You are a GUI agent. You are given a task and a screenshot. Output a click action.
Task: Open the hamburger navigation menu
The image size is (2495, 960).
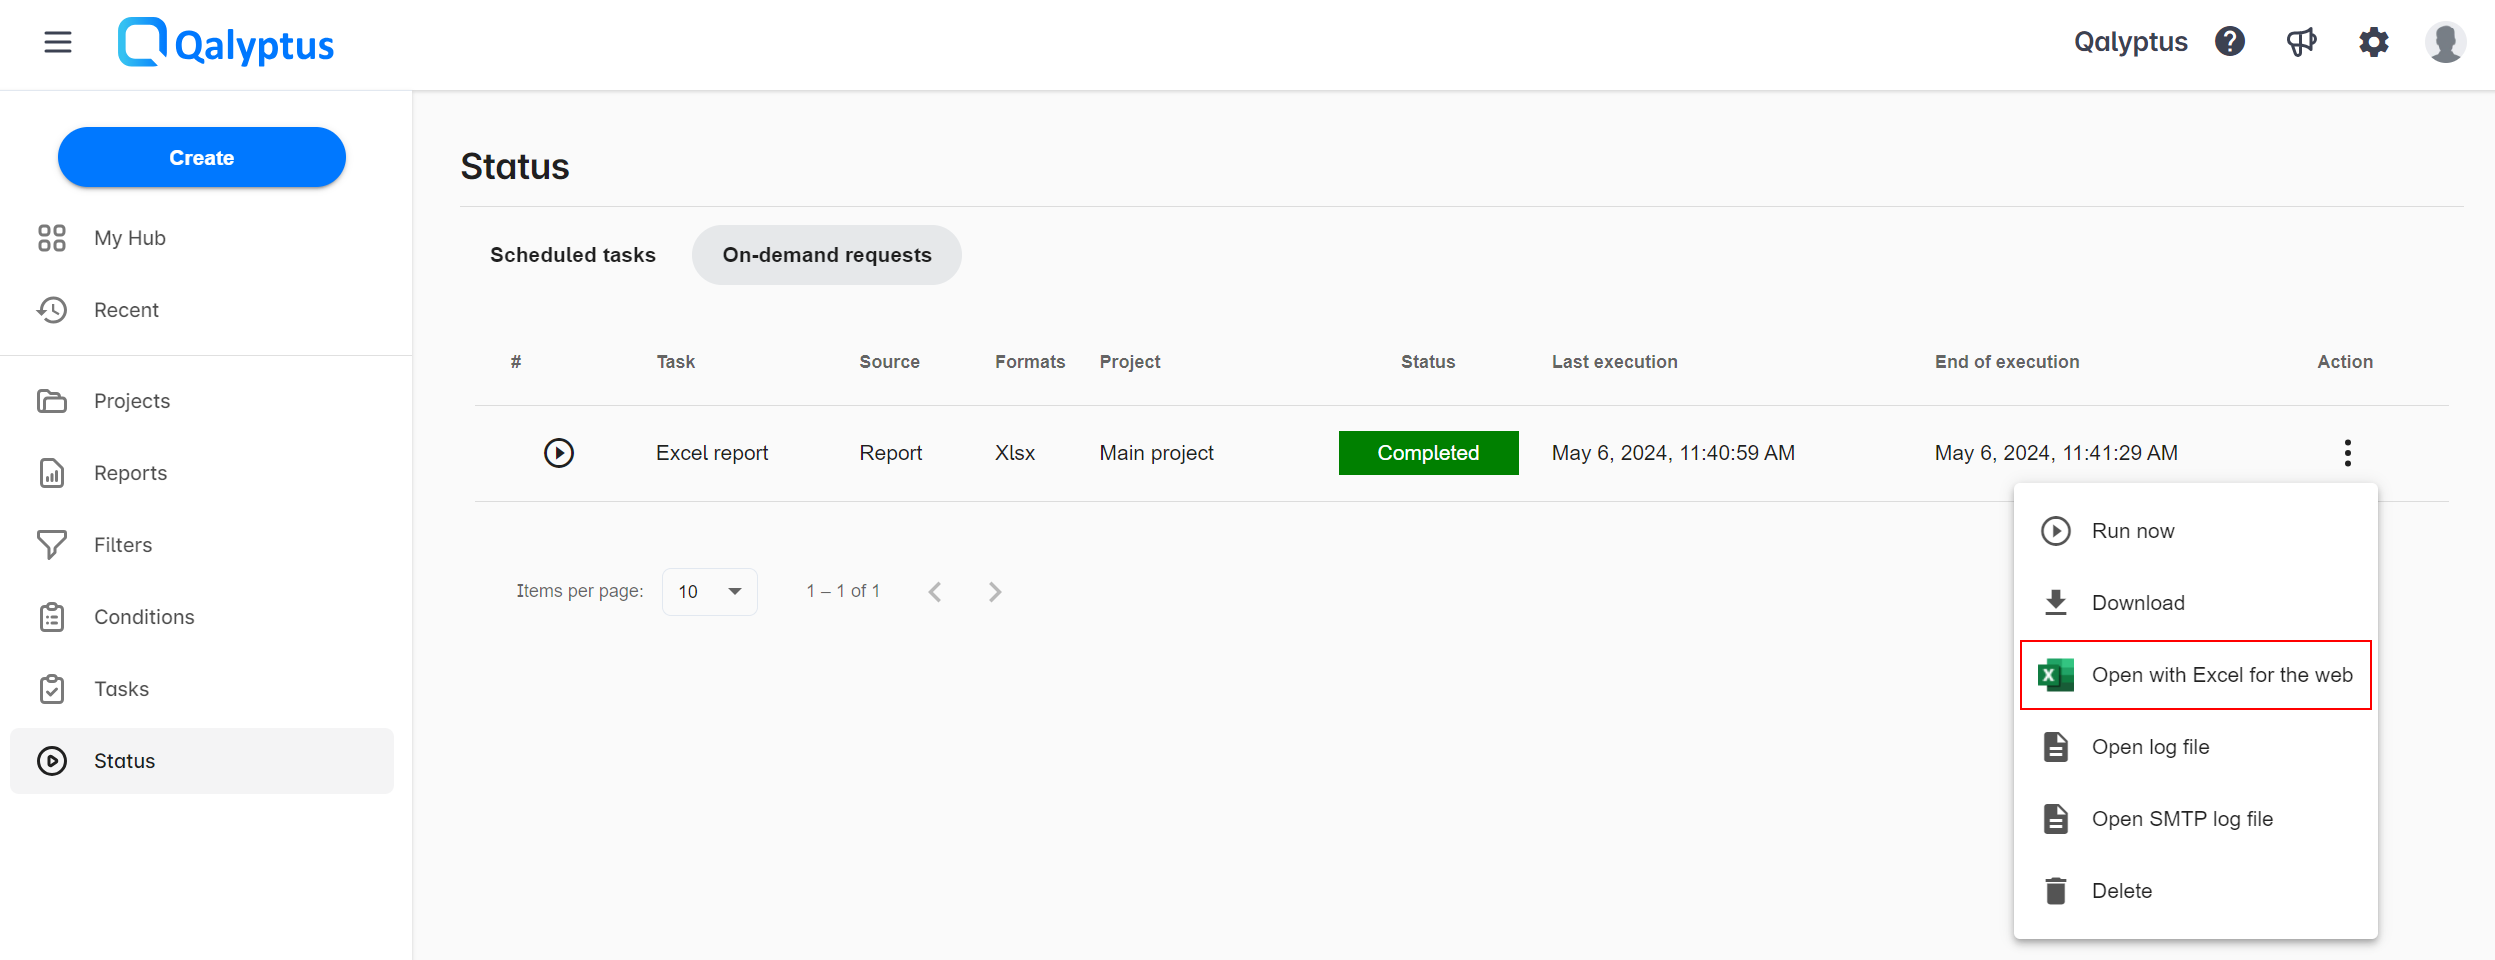coord(57,42)
